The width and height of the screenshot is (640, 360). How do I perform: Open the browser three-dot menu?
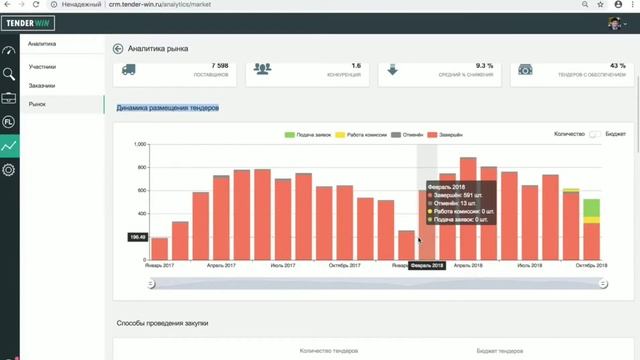[633, 4]
